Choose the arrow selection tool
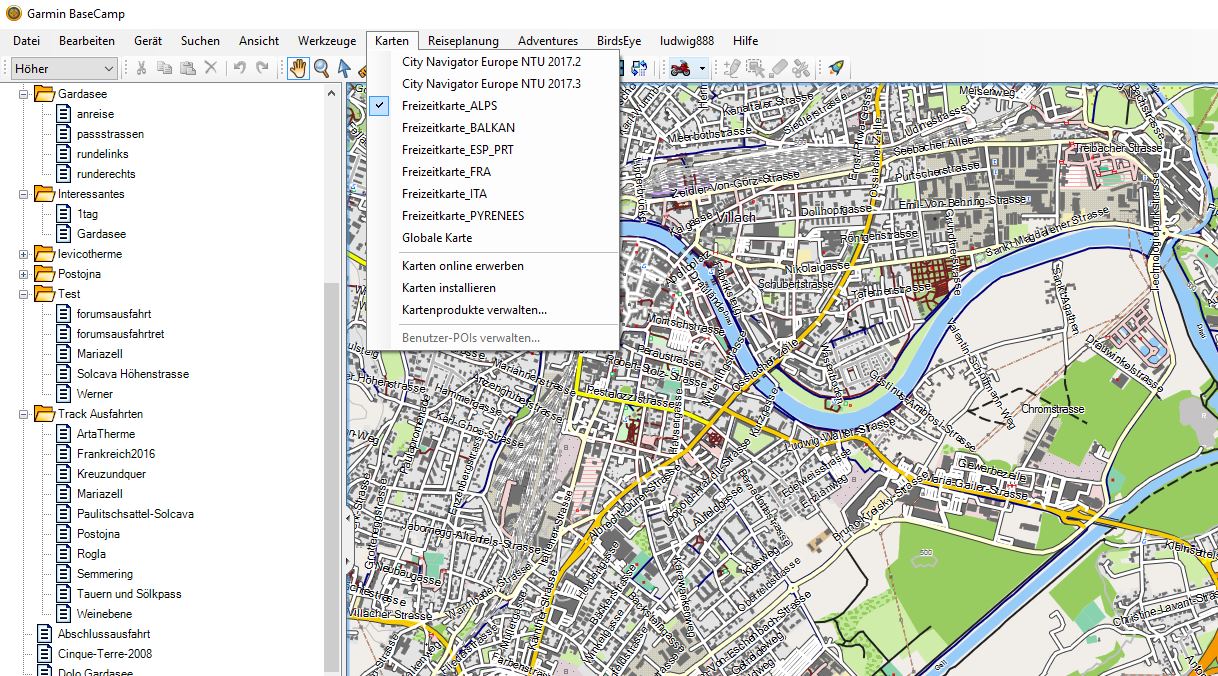The height and width of the screenshot is (676, 1218). [x=344, y=68]
